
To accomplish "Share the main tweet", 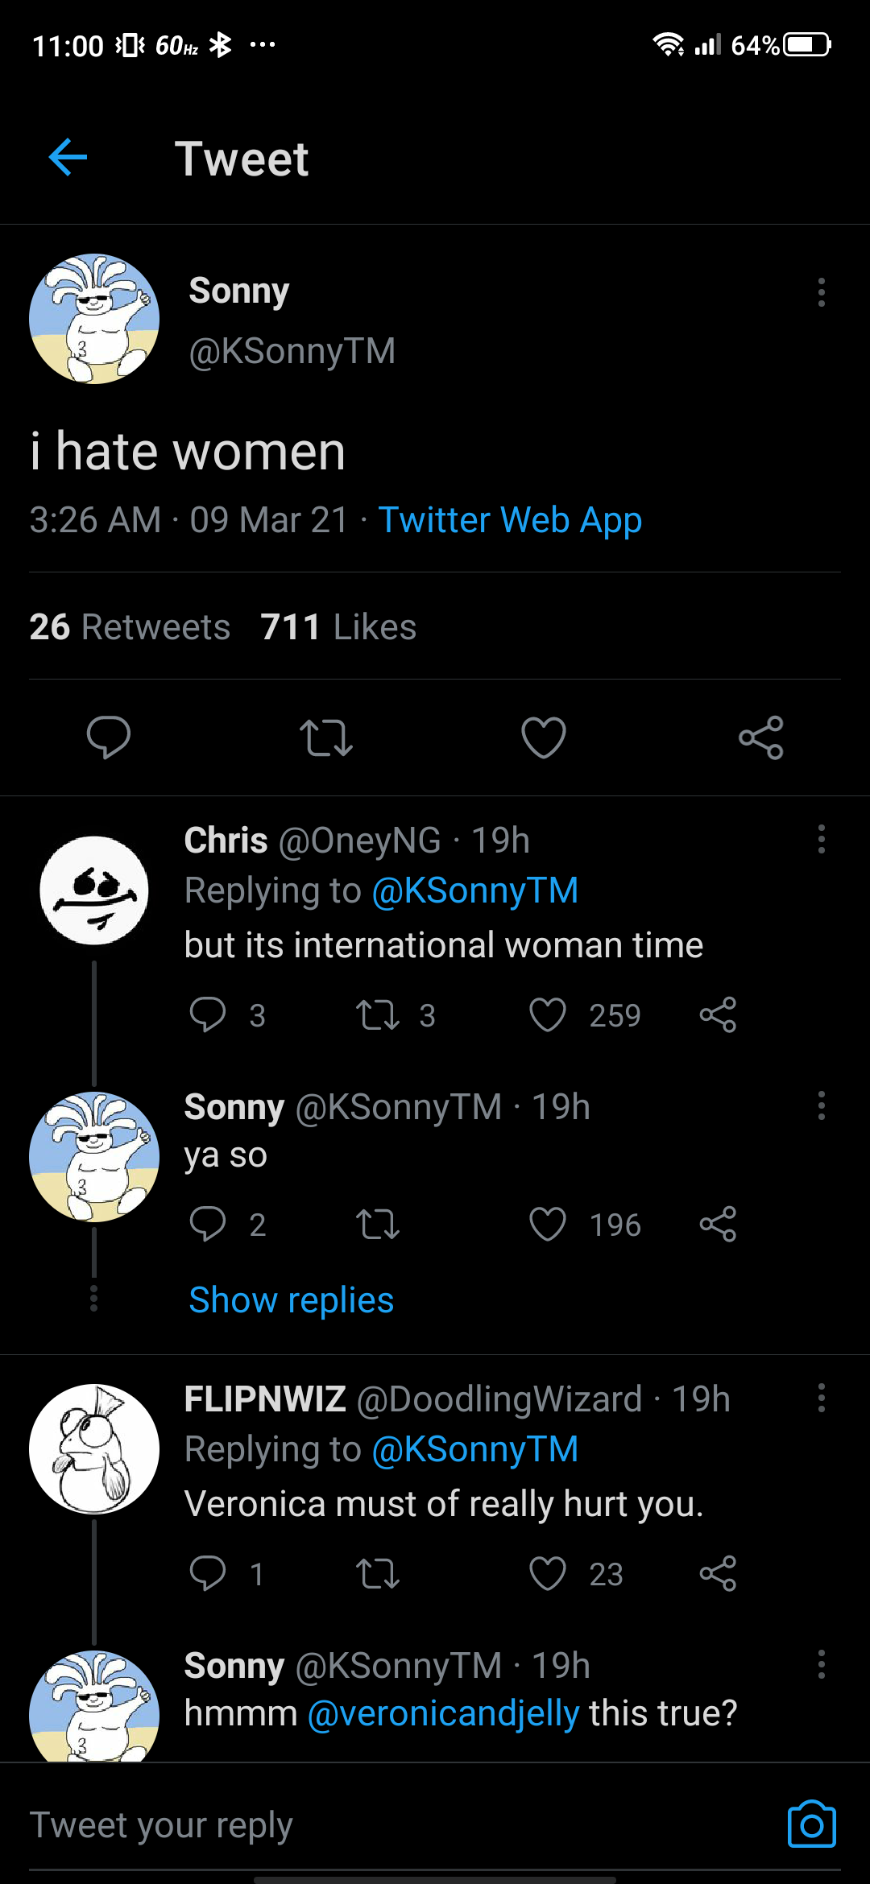I will click(761, 738).
